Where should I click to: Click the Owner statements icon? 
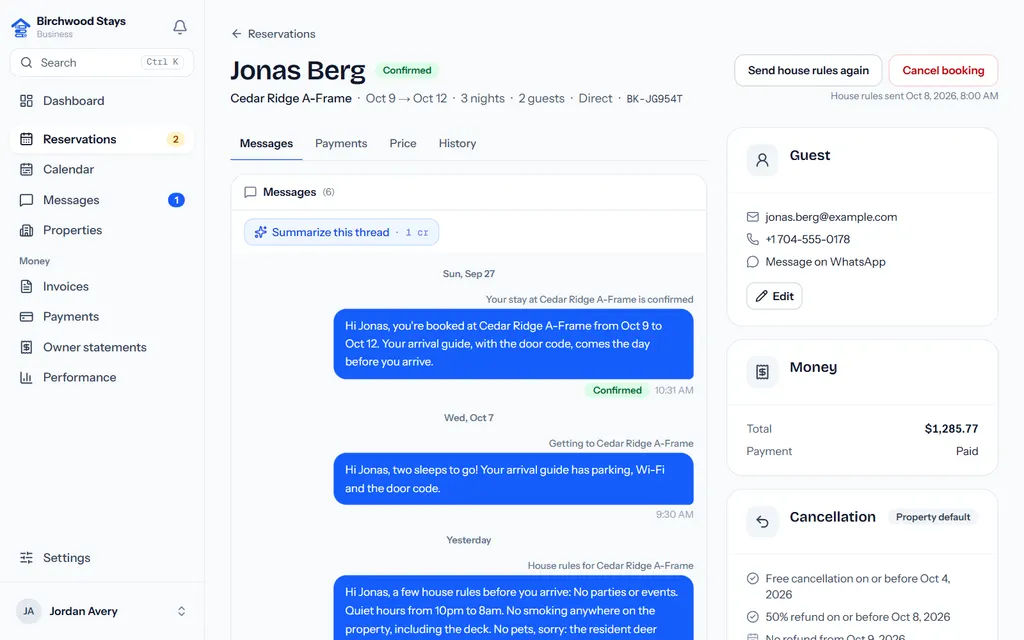tap(26, 347)
